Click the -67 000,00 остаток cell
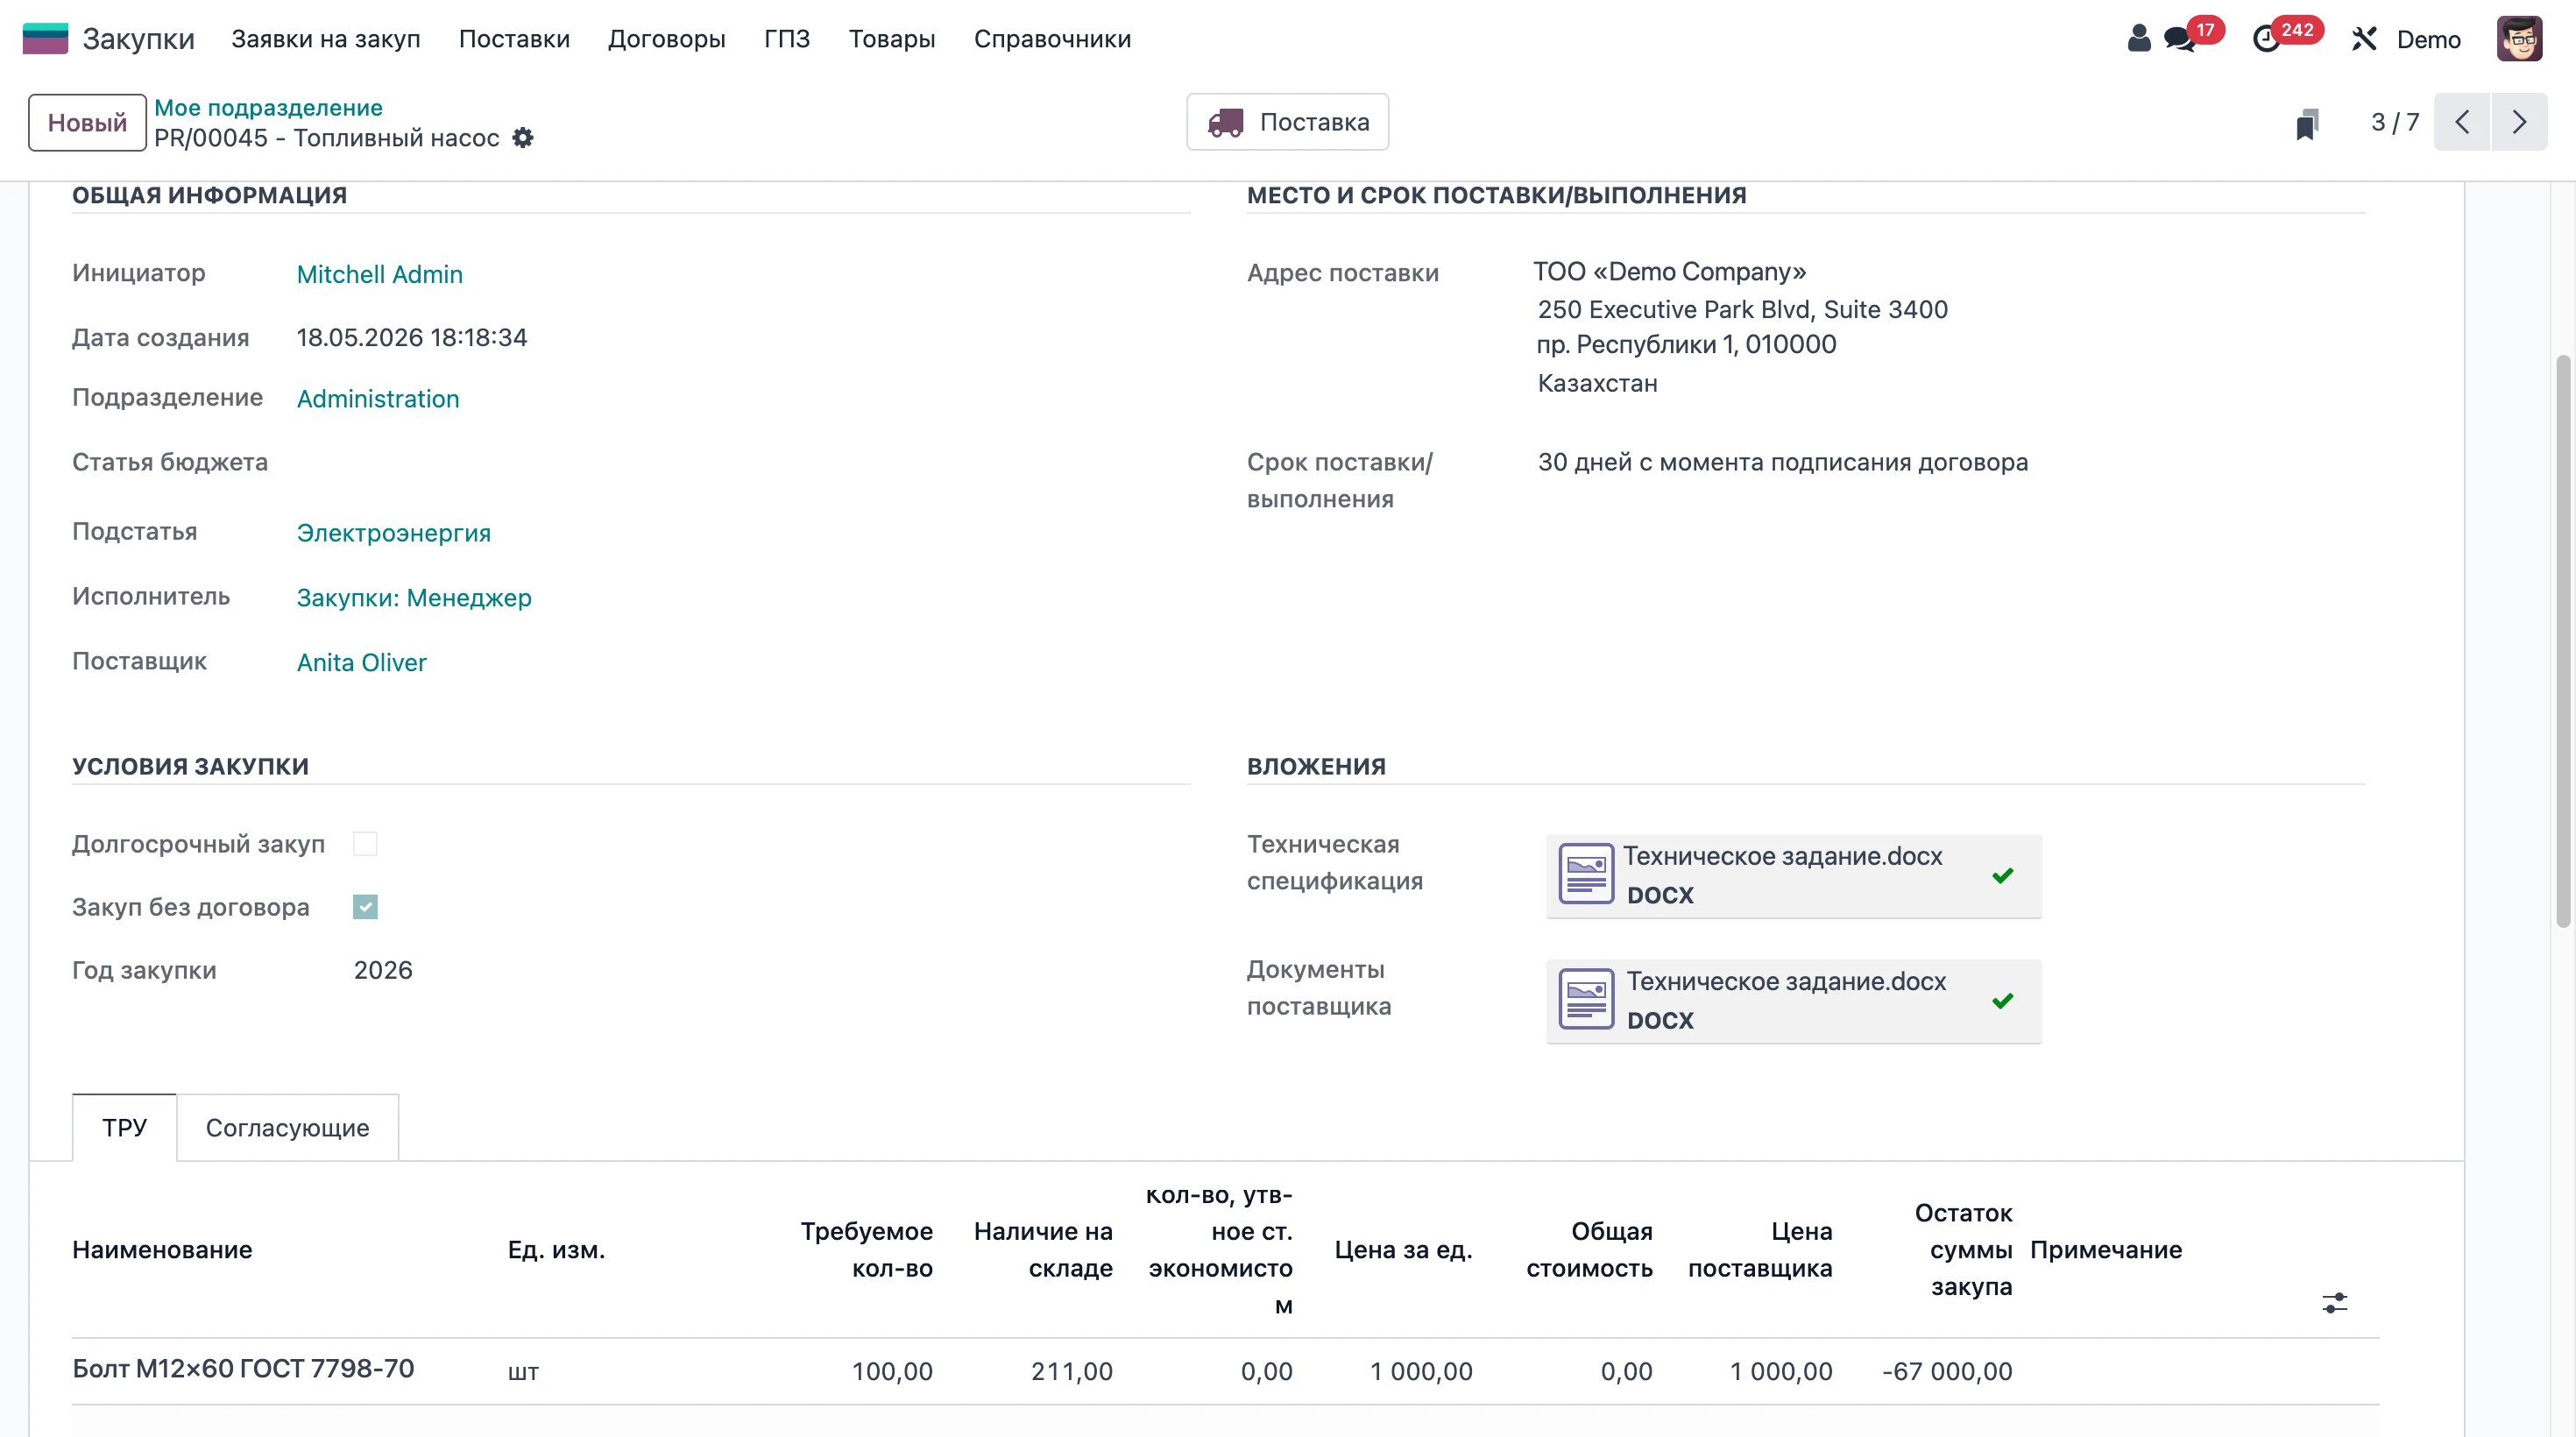This screenshot has height=1437, width=2576. [x=1946, y=1371]
